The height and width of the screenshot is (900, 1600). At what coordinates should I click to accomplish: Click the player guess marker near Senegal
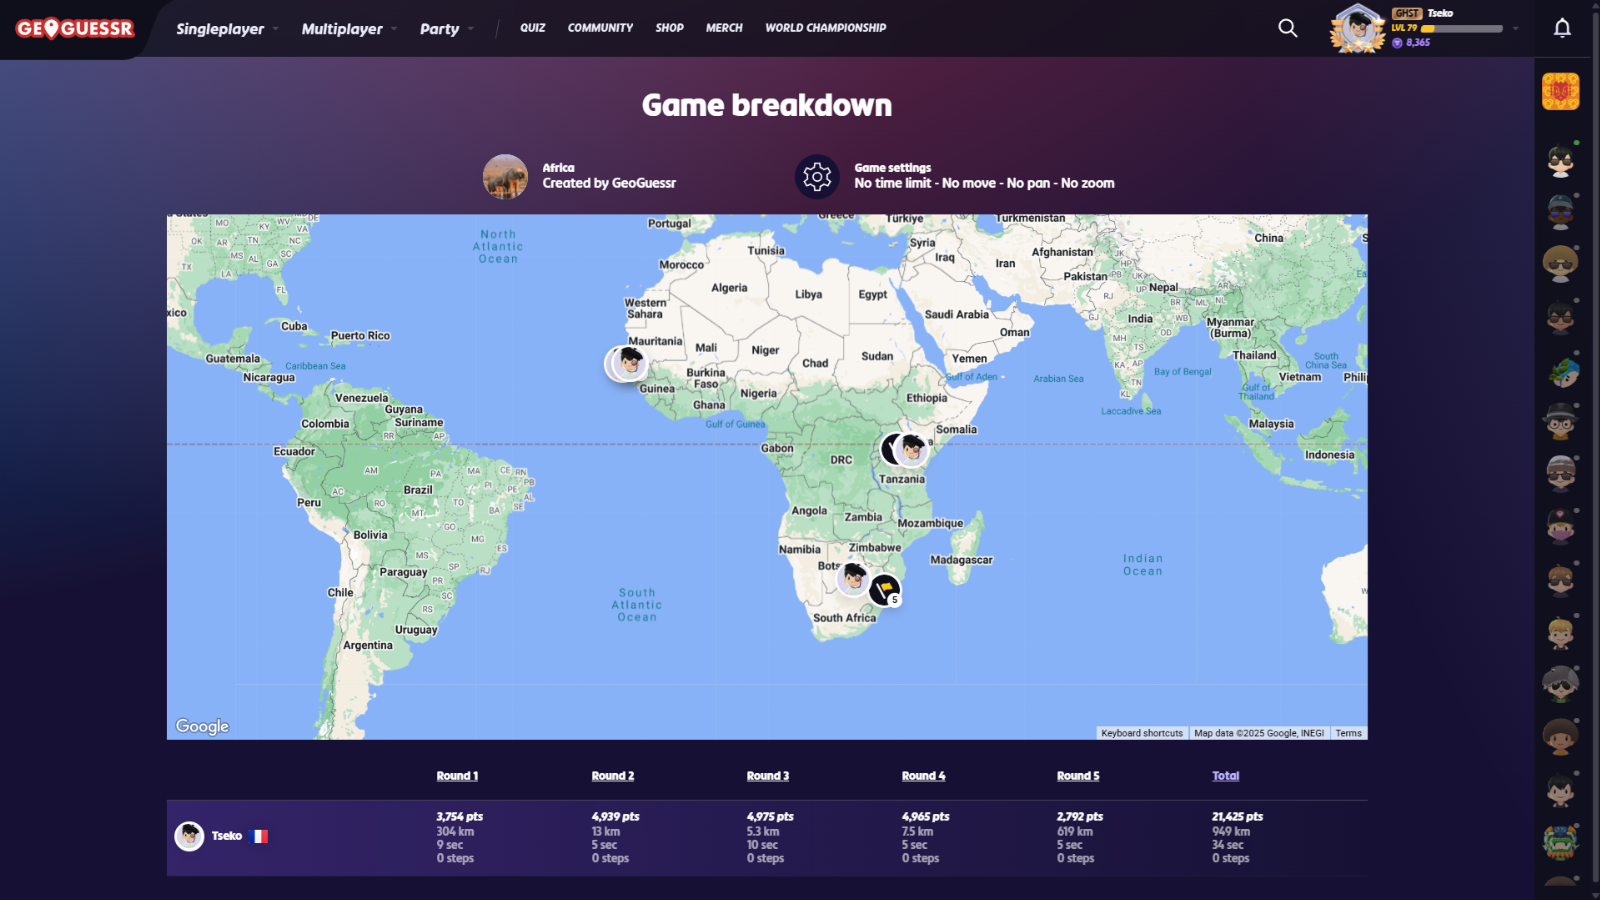pos(630,361)
